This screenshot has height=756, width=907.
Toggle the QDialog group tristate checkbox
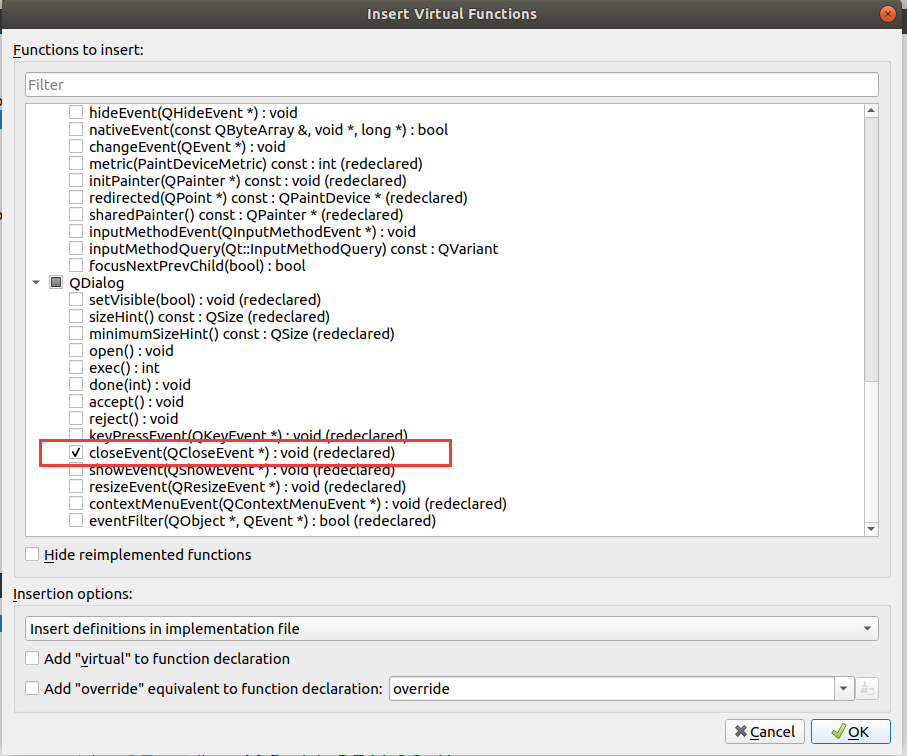(x=56, y=282)
